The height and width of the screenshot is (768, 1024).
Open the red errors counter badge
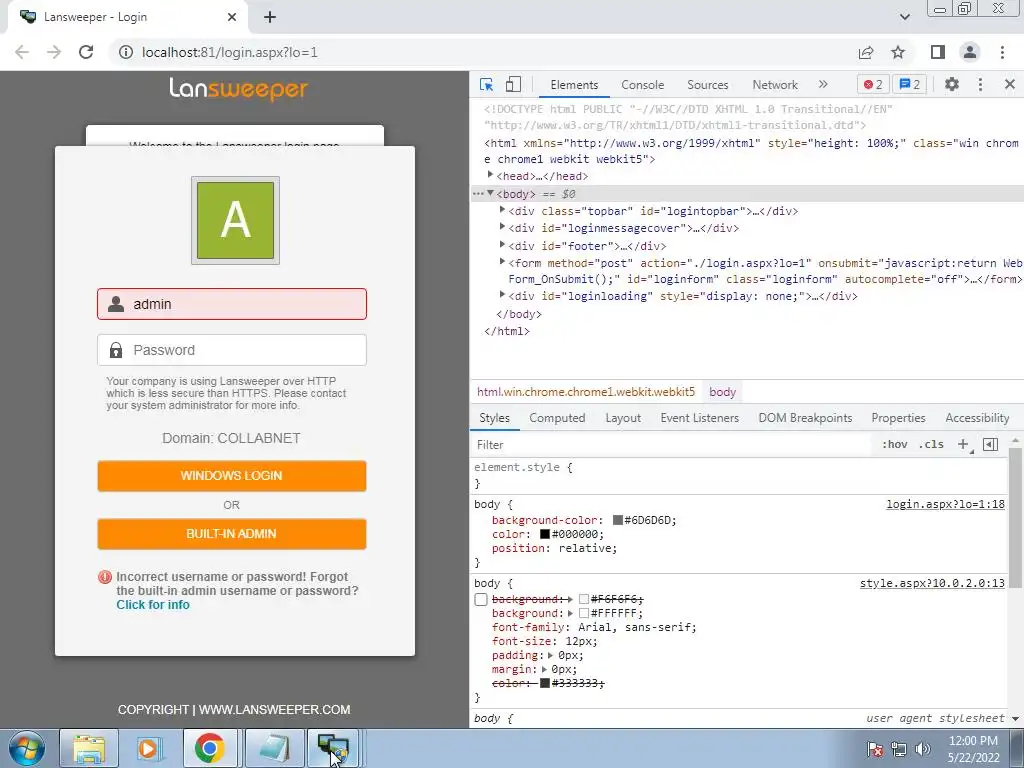pos(872,84)
